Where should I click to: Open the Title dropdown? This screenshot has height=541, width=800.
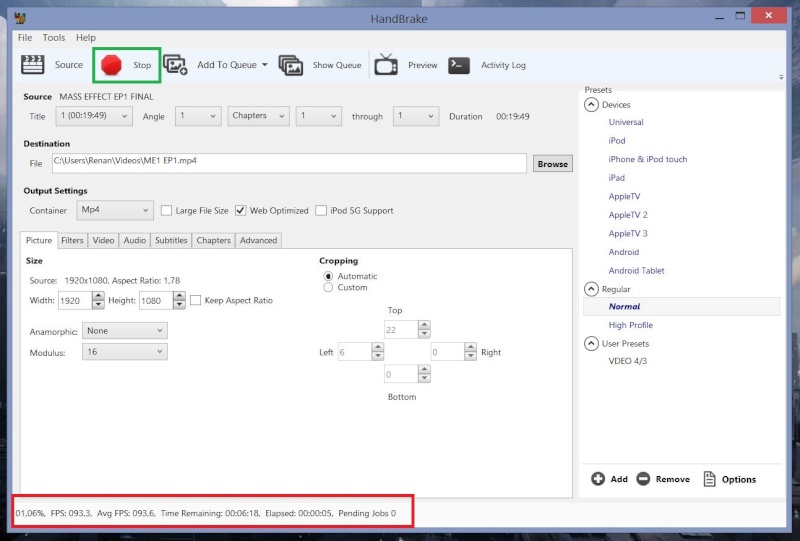[94, 116]
